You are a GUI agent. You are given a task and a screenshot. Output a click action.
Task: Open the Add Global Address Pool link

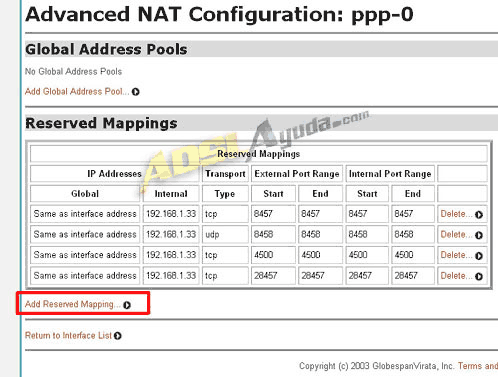tap(77, 91)
